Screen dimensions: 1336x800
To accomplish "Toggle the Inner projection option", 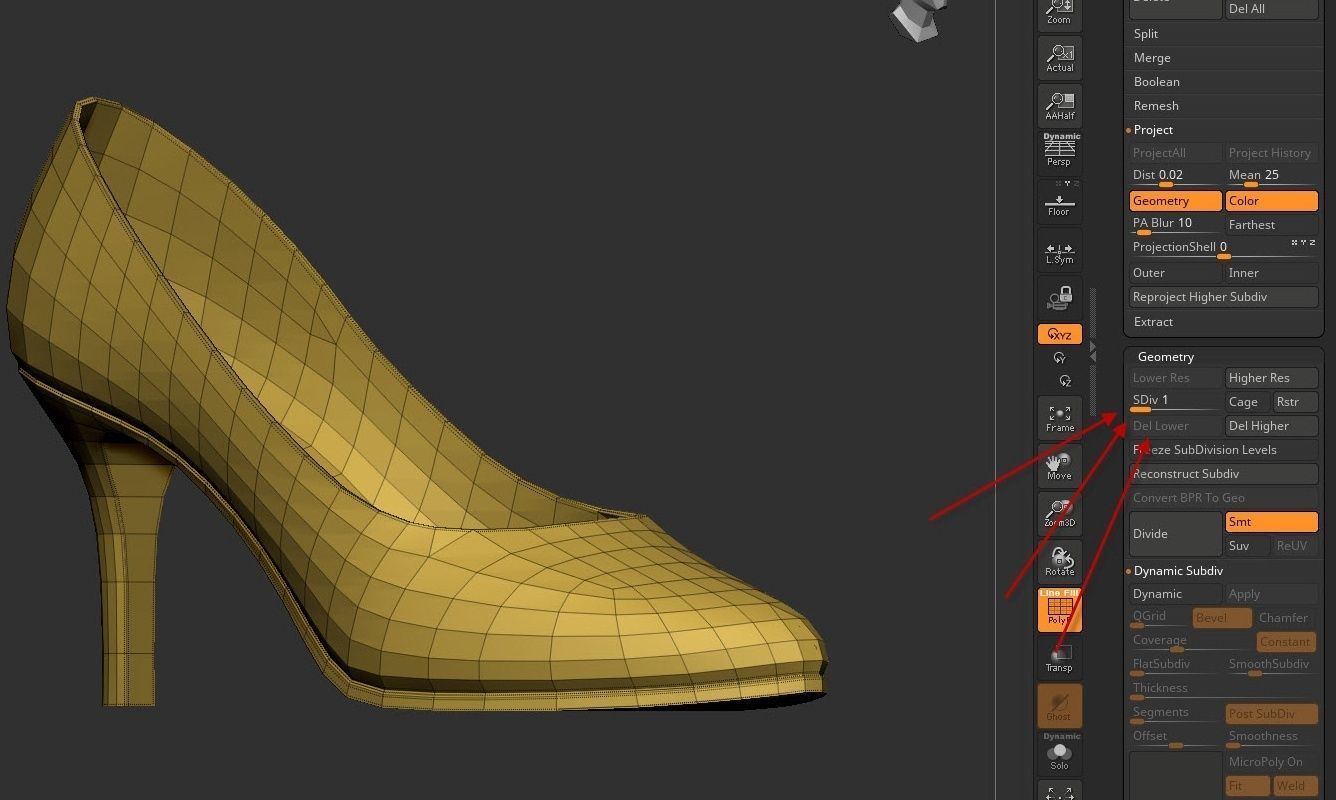I will pyautogui.click(x=1272, y=273).
